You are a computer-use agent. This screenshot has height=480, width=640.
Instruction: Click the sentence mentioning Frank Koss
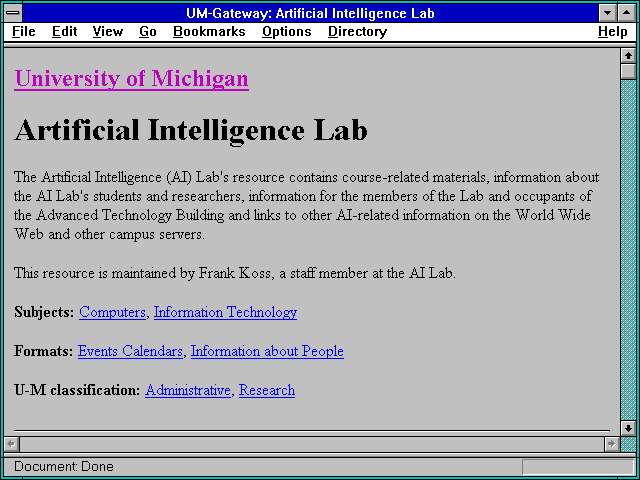click(x=235, y=273)
